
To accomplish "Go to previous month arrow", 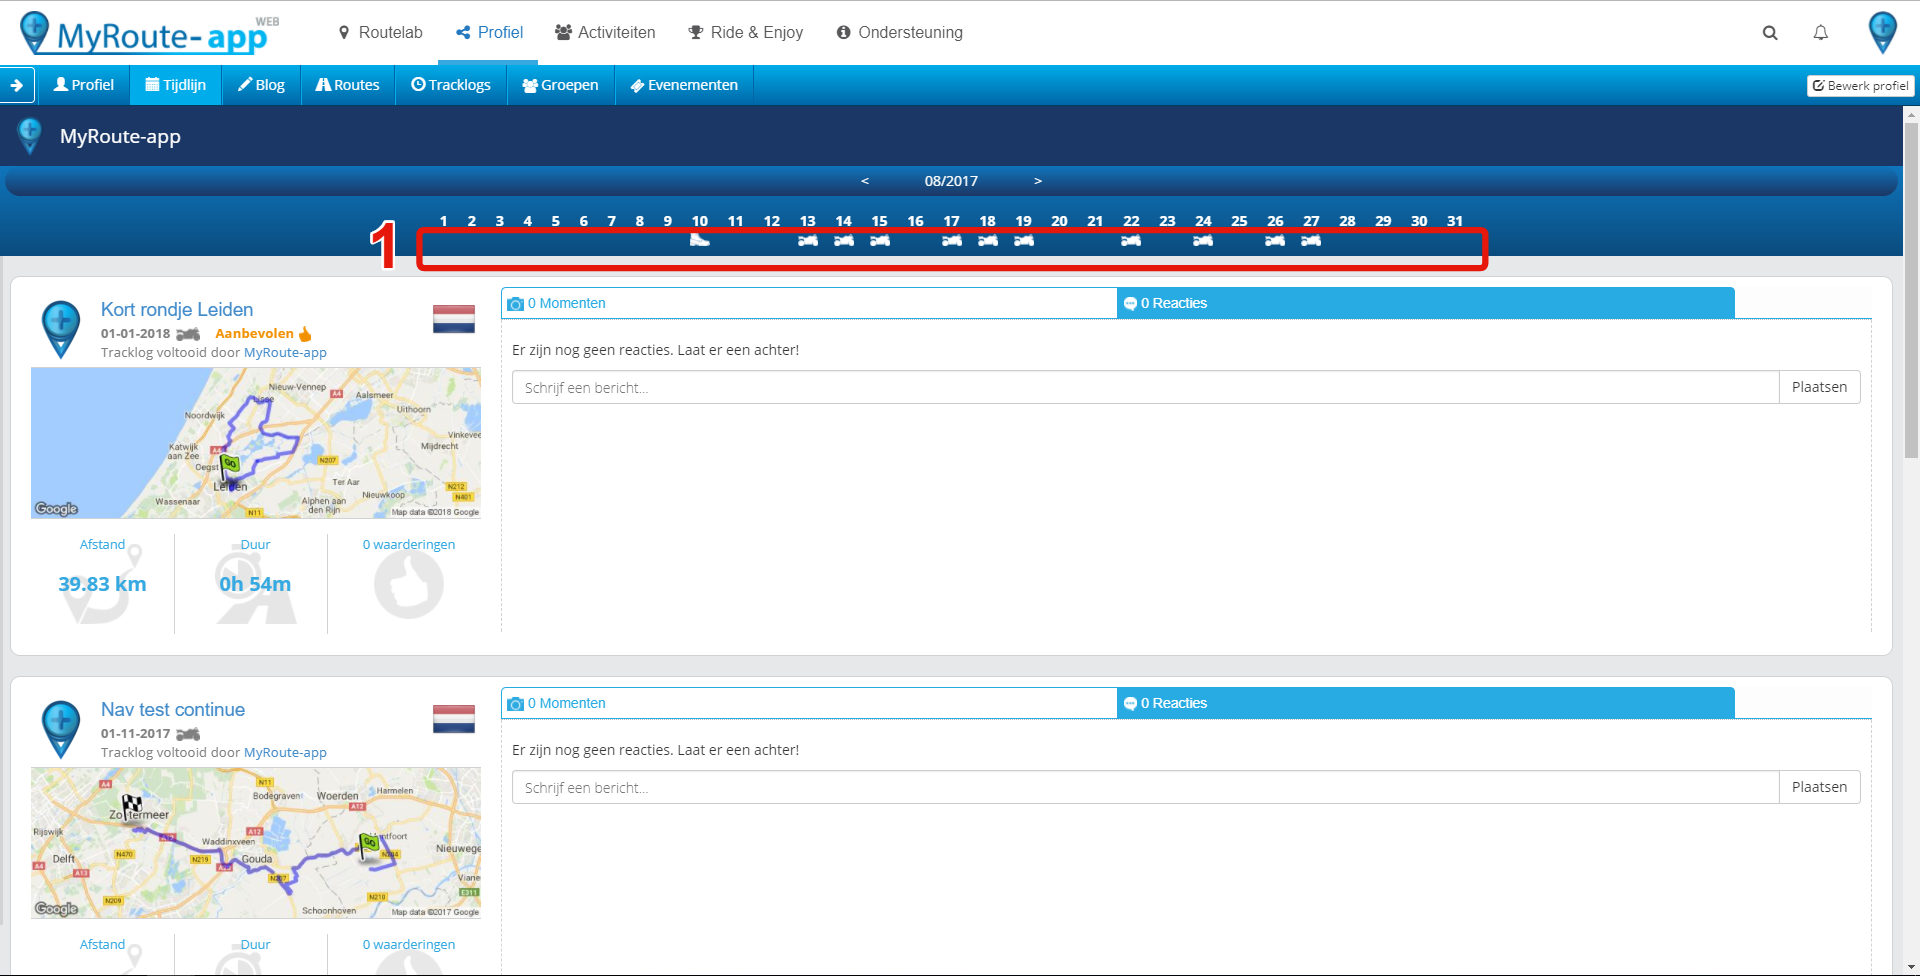I will pos(865,181).
